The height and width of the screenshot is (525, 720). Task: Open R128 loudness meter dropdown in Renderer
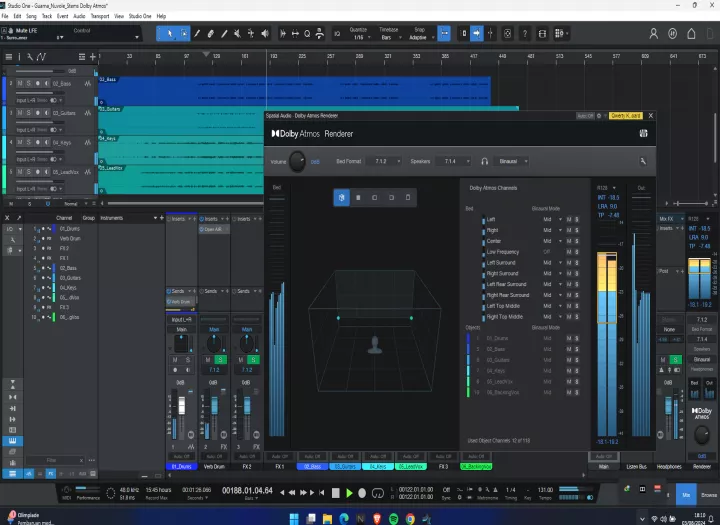(x=606, y=188)
